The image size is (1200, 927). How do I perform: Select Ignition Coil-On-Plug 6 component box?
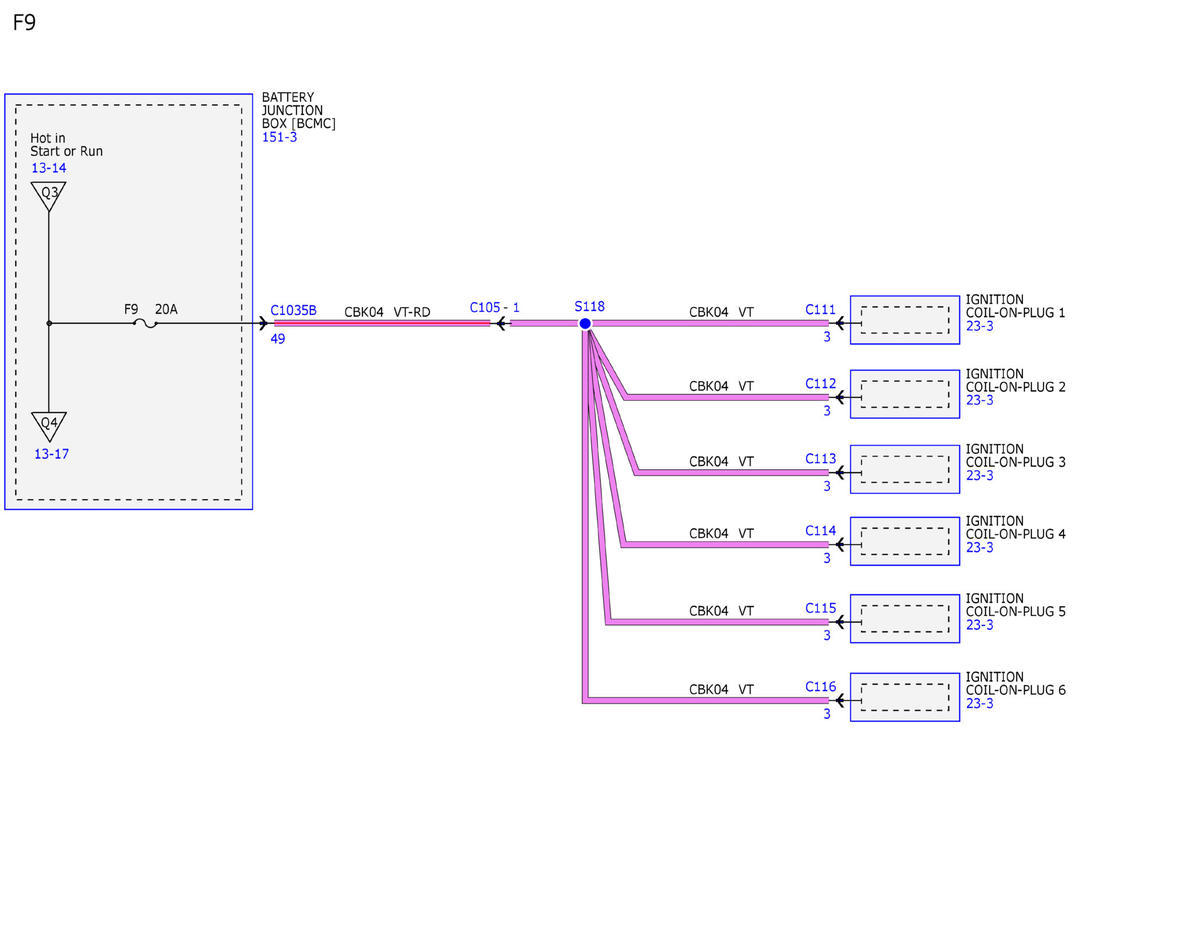coord(905,697)
